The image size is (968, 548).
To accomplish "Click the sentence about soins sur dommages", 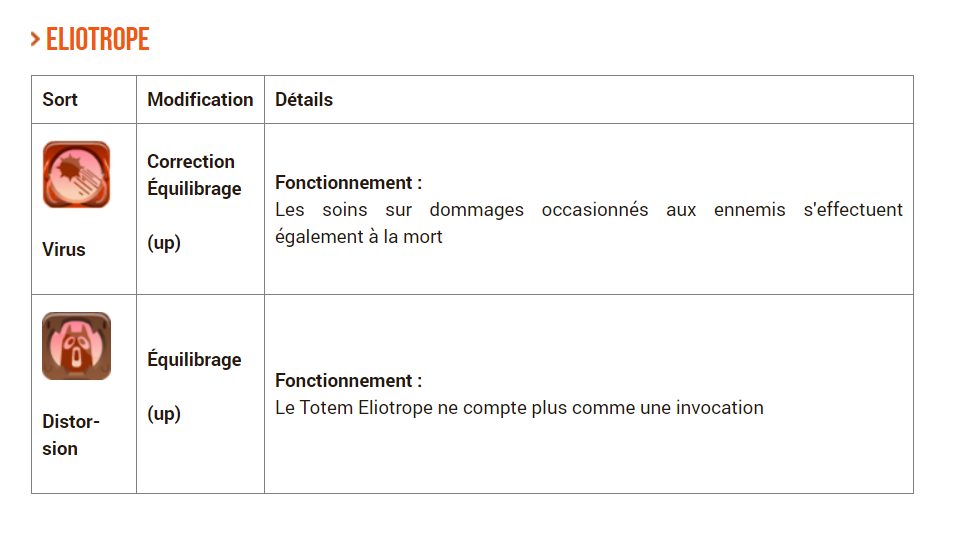I will [589, 223].
